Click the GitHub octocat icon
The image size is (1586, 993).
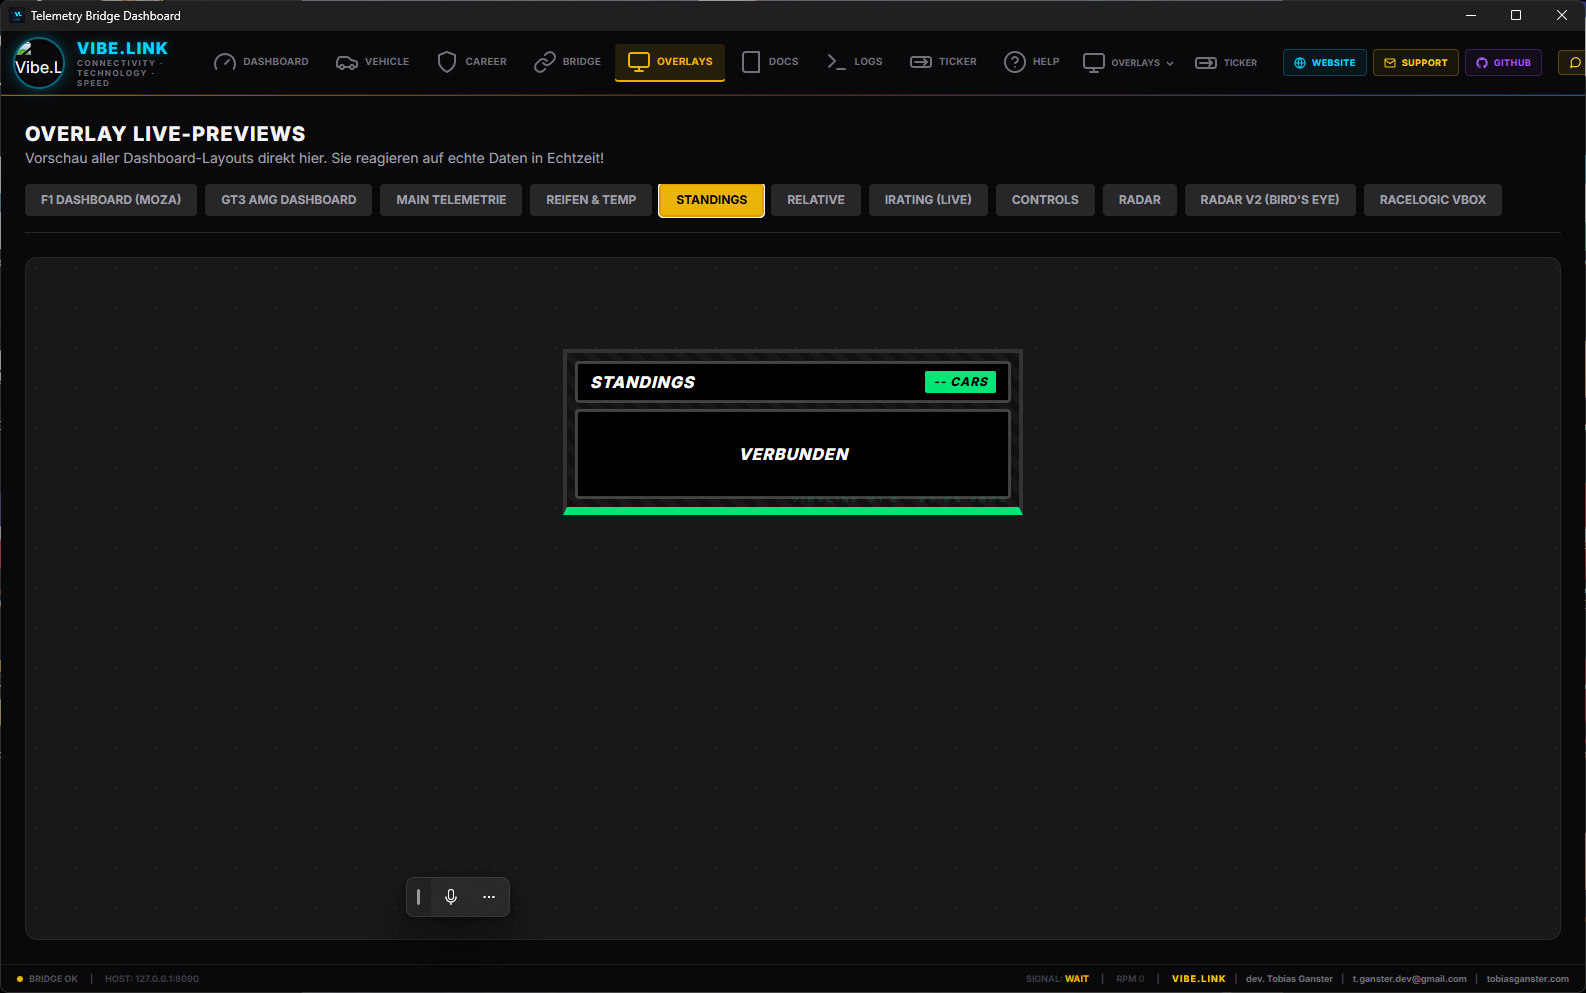(x=1482, y=62)
